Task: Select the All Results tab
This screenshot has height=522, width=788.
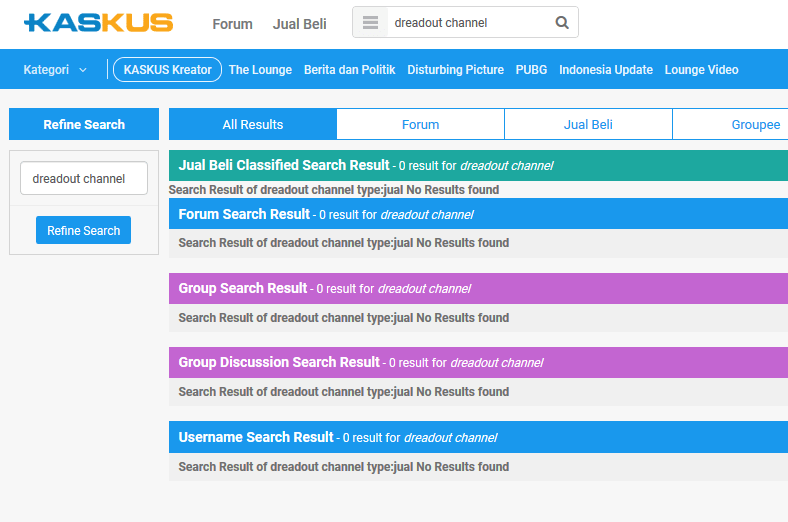Action: click(x=253, y=124)
